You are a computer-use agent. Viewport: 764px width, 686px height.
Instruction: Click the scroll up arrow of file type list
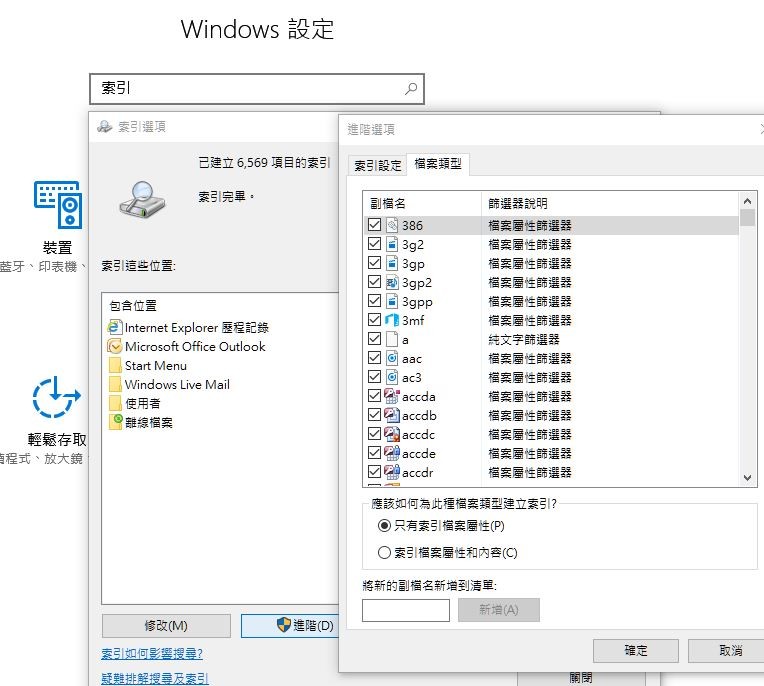(x=747, y=200)
